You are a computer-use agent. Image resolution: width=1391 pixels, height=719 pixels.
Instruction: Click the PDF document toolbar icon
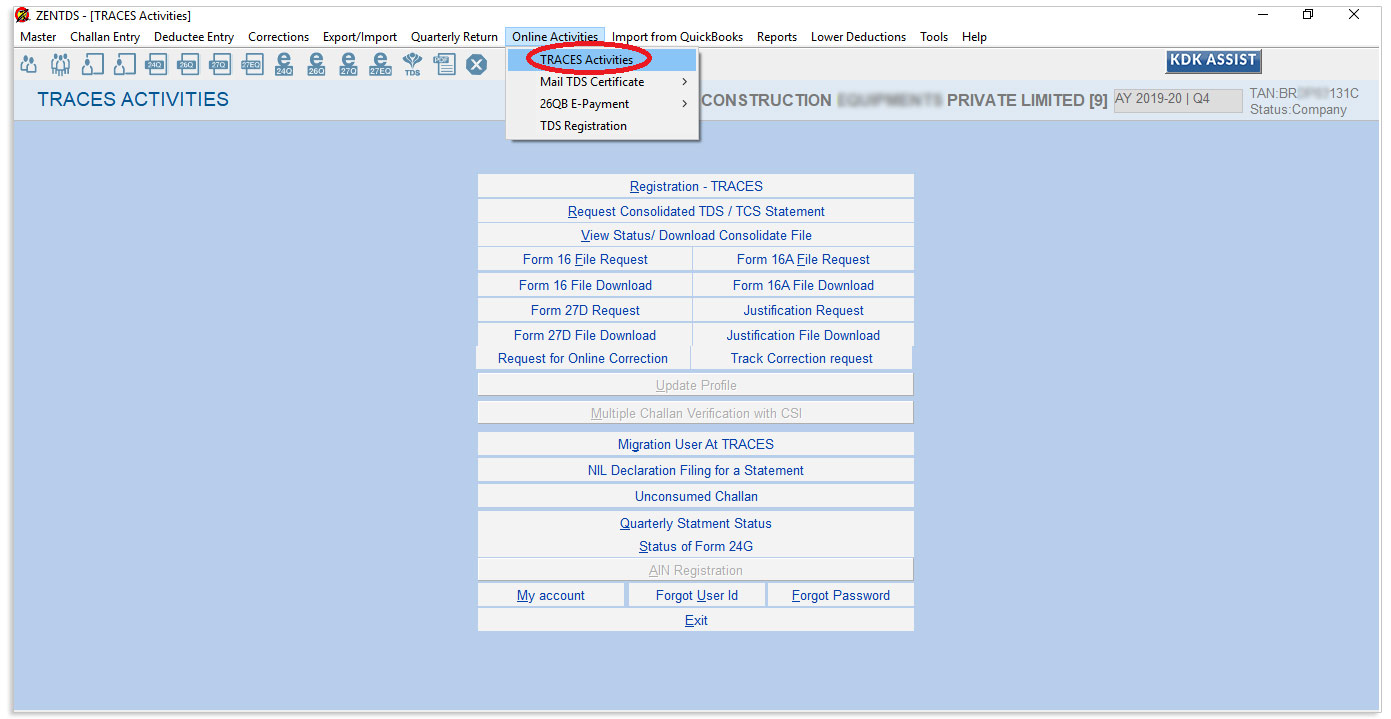click(444, 65)
